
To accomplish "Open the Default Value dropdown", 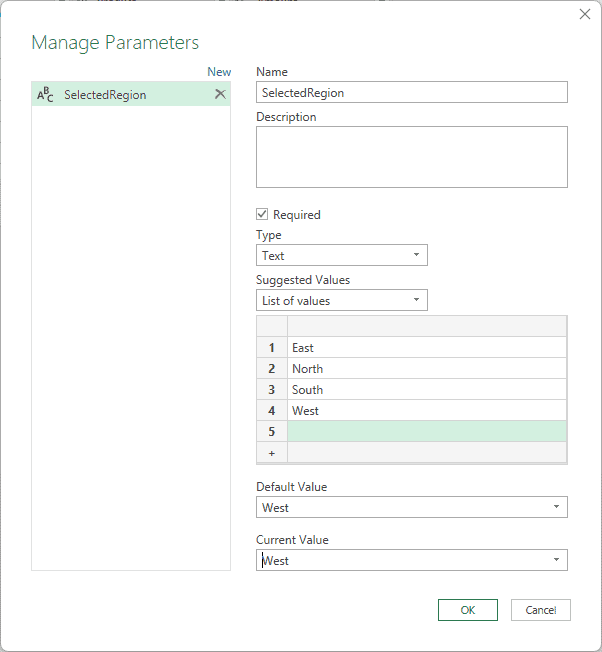I will [x=412, y=507].
